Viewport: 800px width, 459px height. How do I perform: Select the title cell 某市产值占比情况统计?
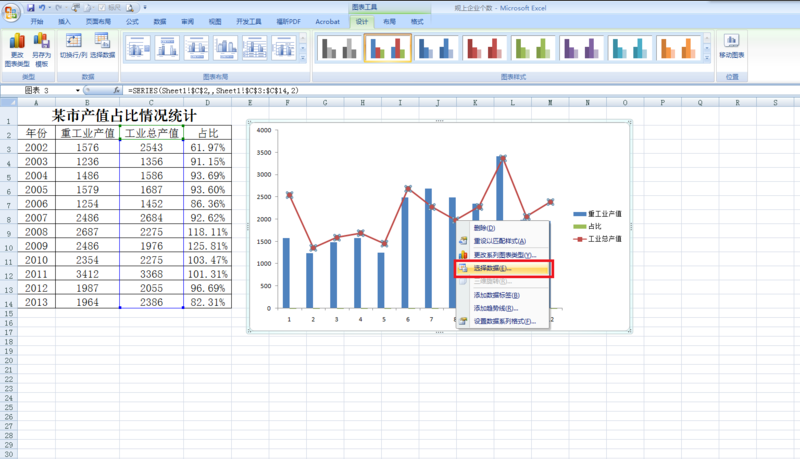pyautogui.click(x=124, y=116)
